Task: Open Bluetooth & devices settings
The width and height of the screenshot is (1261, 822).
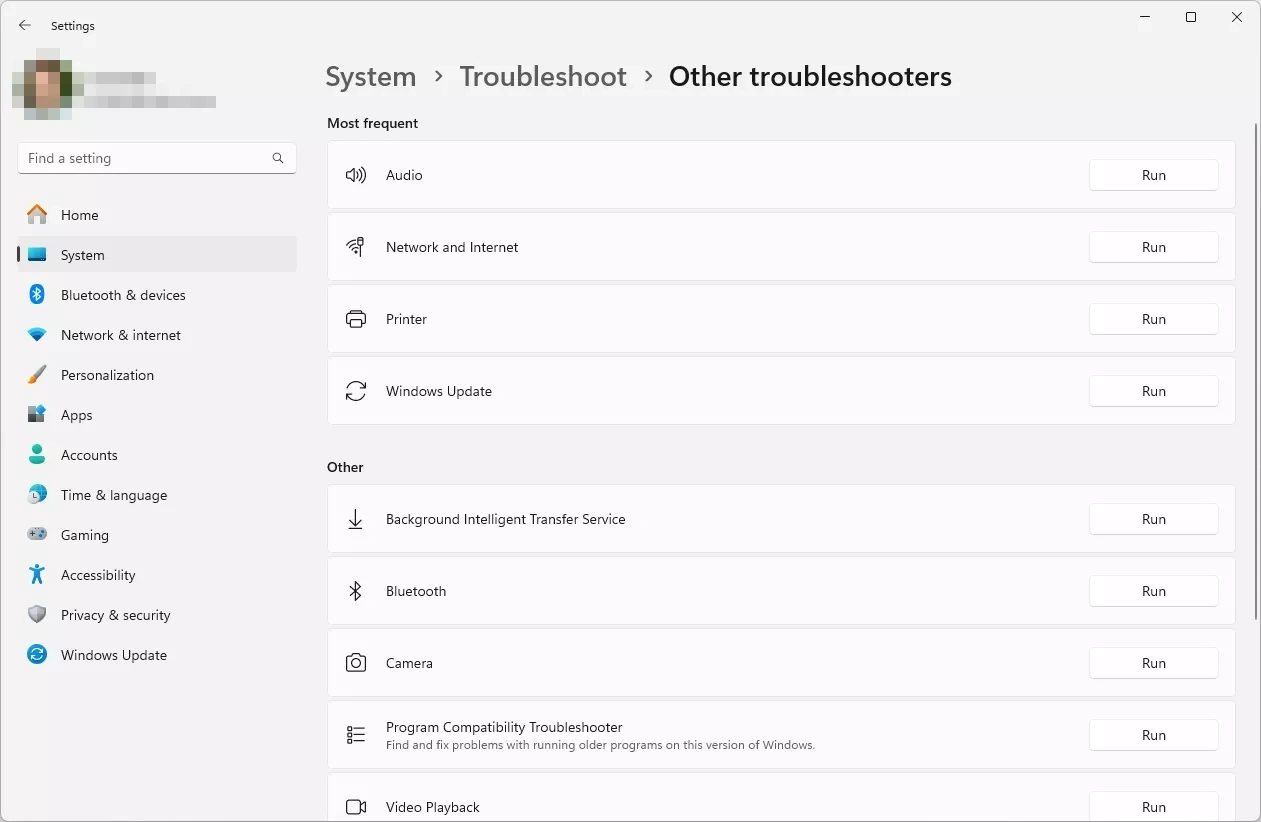Action: pos(157,295)
